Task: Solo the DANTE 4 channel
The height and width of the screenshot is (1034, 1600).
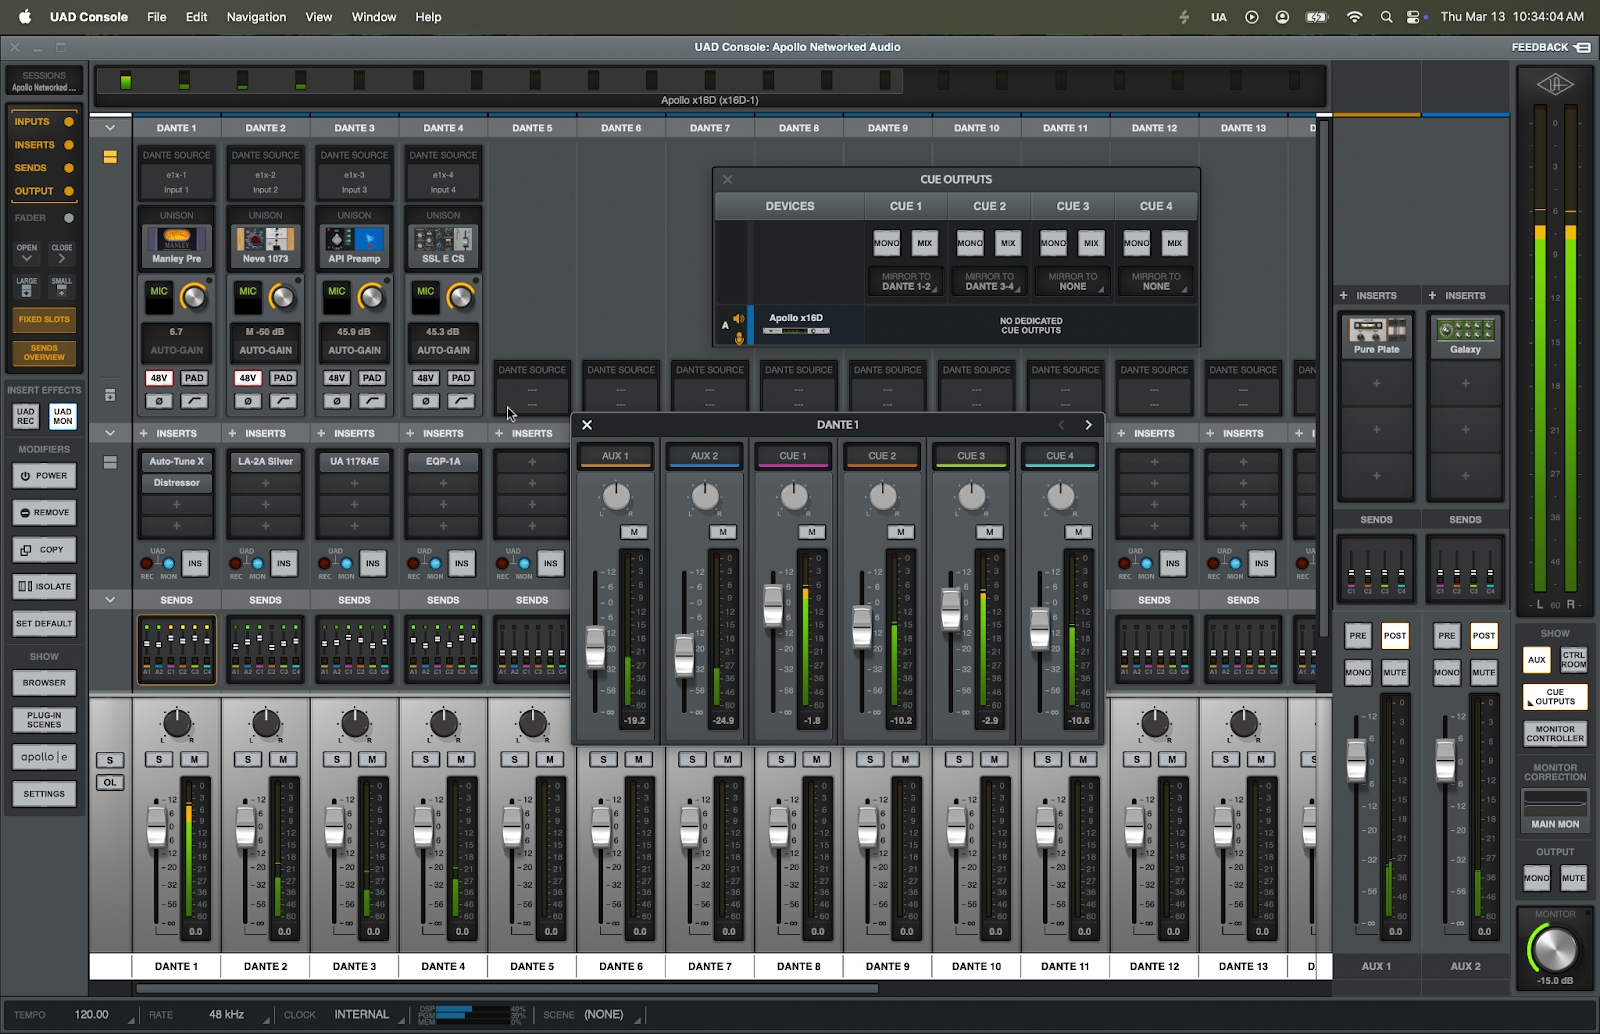Action: (426, 760)
